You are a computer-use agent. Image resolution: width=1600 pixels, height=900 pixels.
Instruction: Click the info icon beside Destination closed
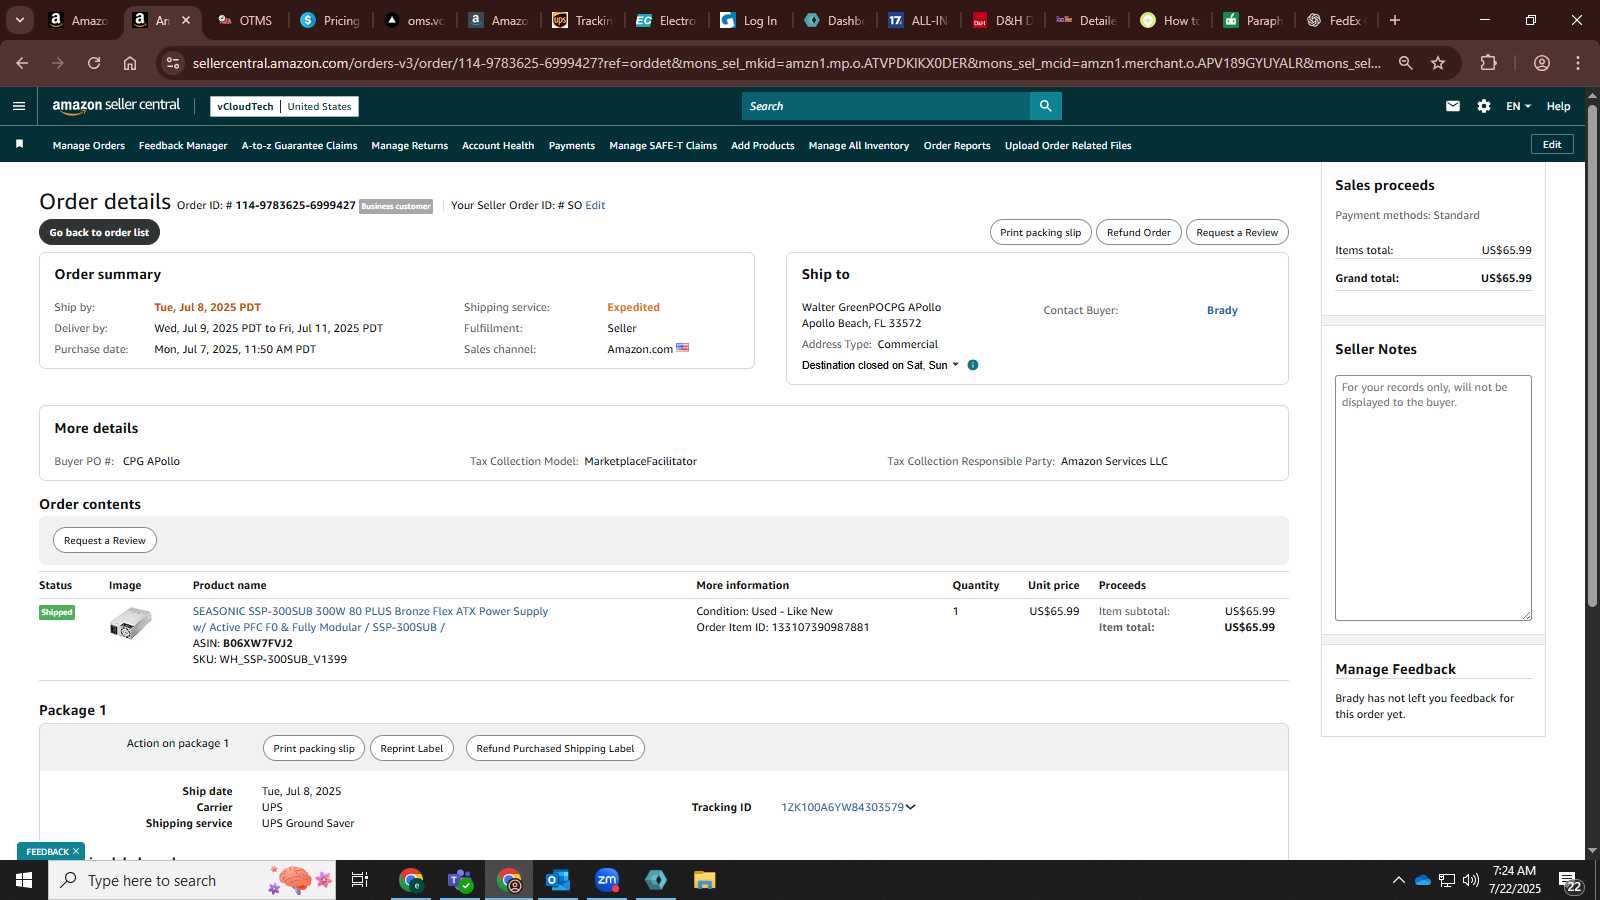[x=972, y=365]
